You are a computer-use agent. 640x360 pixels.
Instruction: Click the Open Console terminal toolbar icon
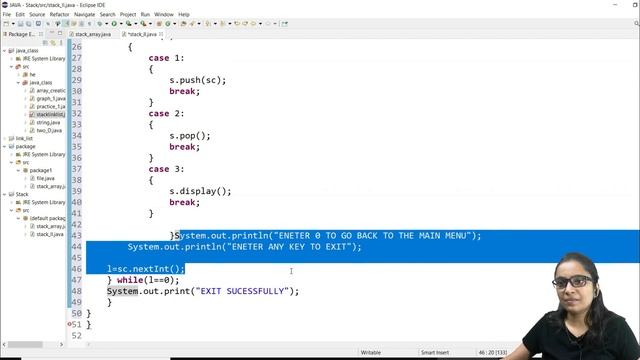[x=38, y=24]
